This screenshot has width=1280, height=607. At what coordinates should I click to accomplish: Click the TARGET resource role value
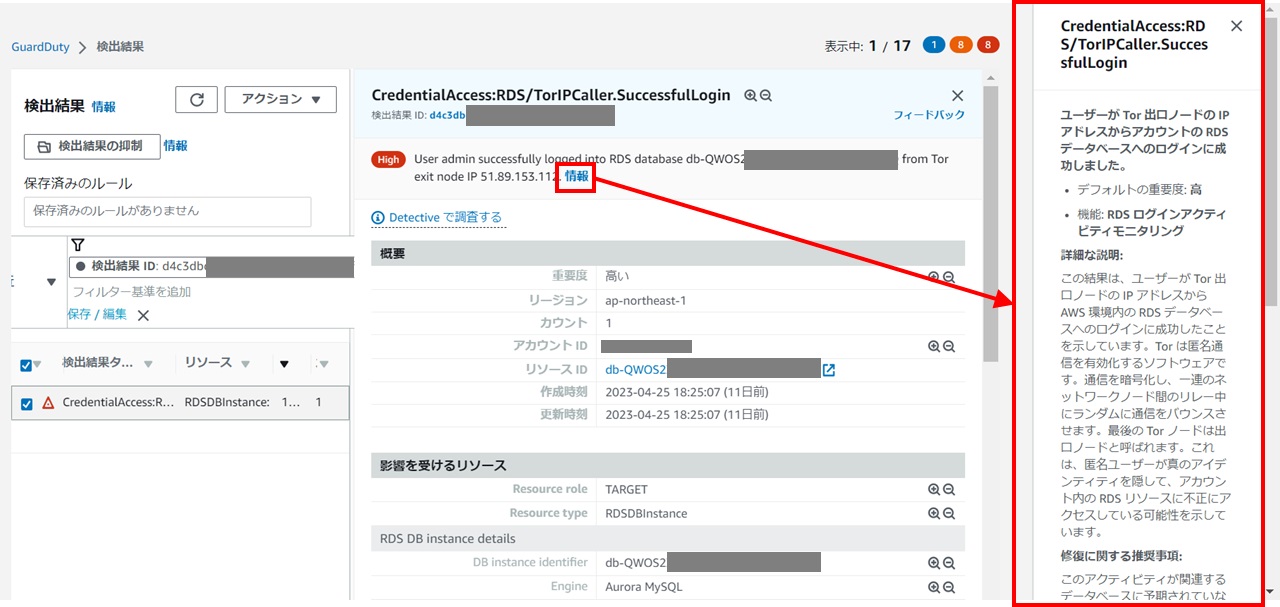pos(626,490)
